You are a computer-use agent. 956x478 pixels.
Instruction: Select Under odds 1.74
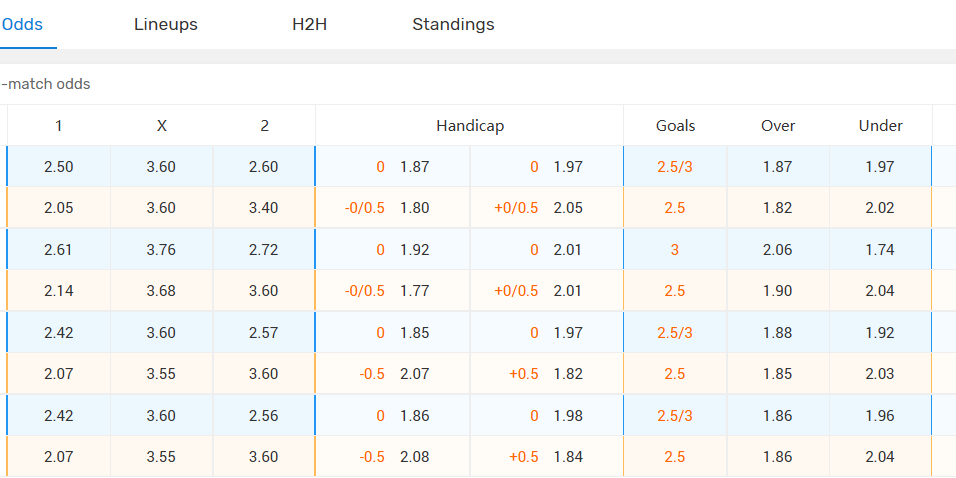pos(880,249)
